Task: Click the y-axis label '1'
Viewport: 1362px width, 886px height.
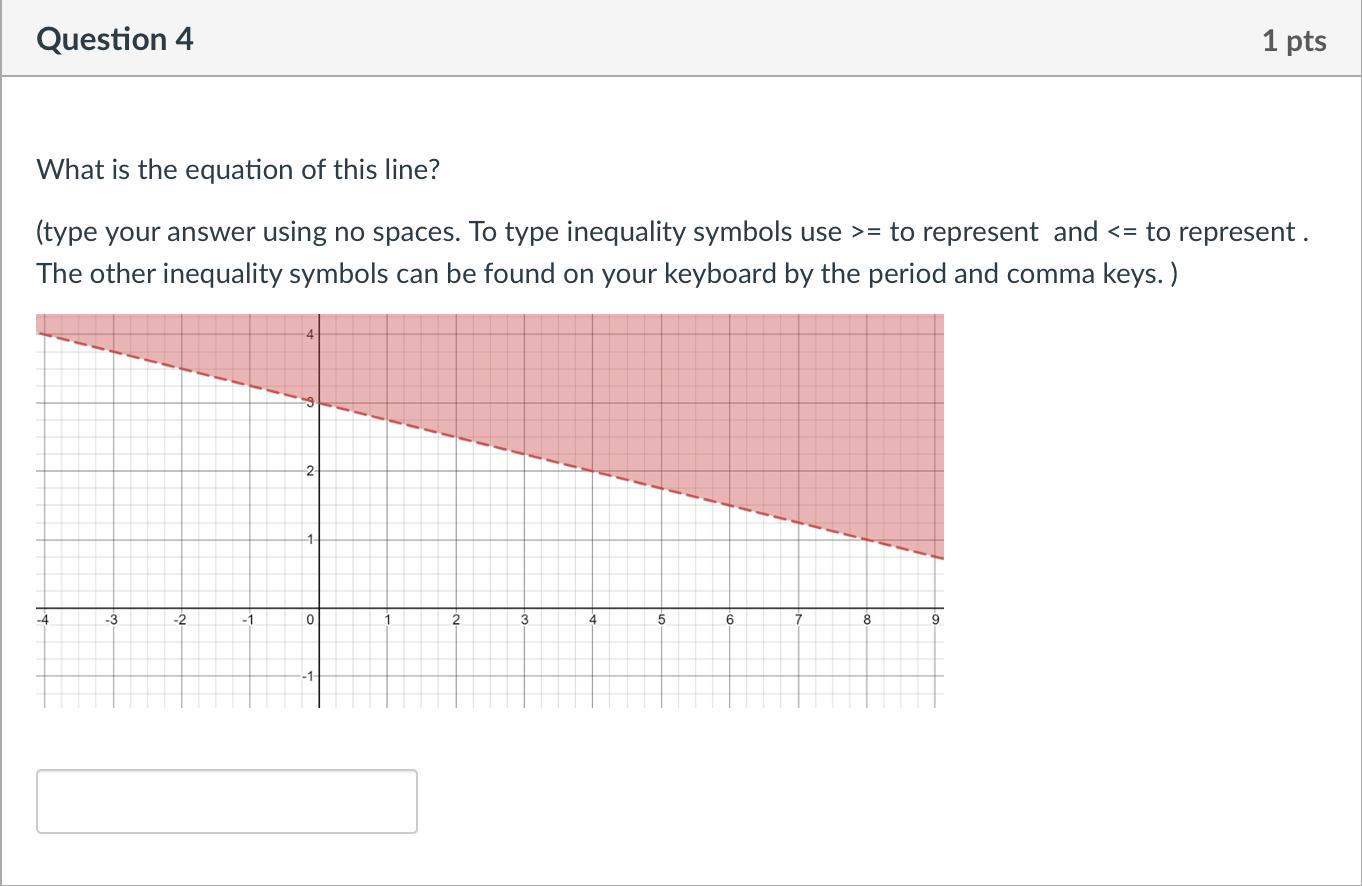Action: [x=310, y=540]
